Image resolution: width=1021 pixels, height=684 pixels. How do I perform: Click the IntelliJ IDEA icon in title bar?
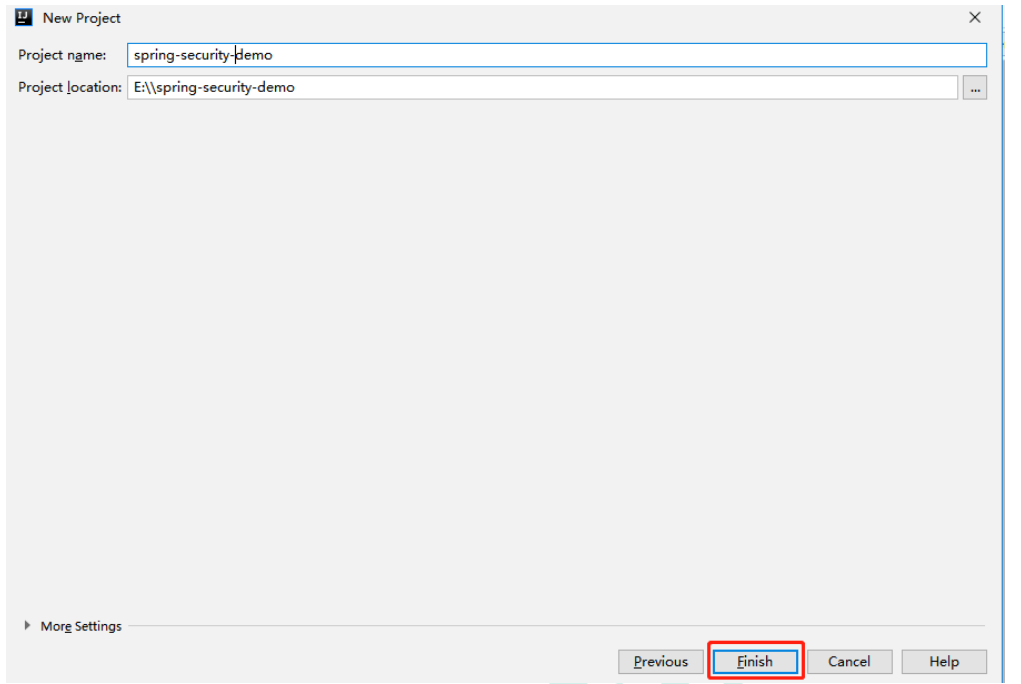pyautogui.click(x=24, y=18)
